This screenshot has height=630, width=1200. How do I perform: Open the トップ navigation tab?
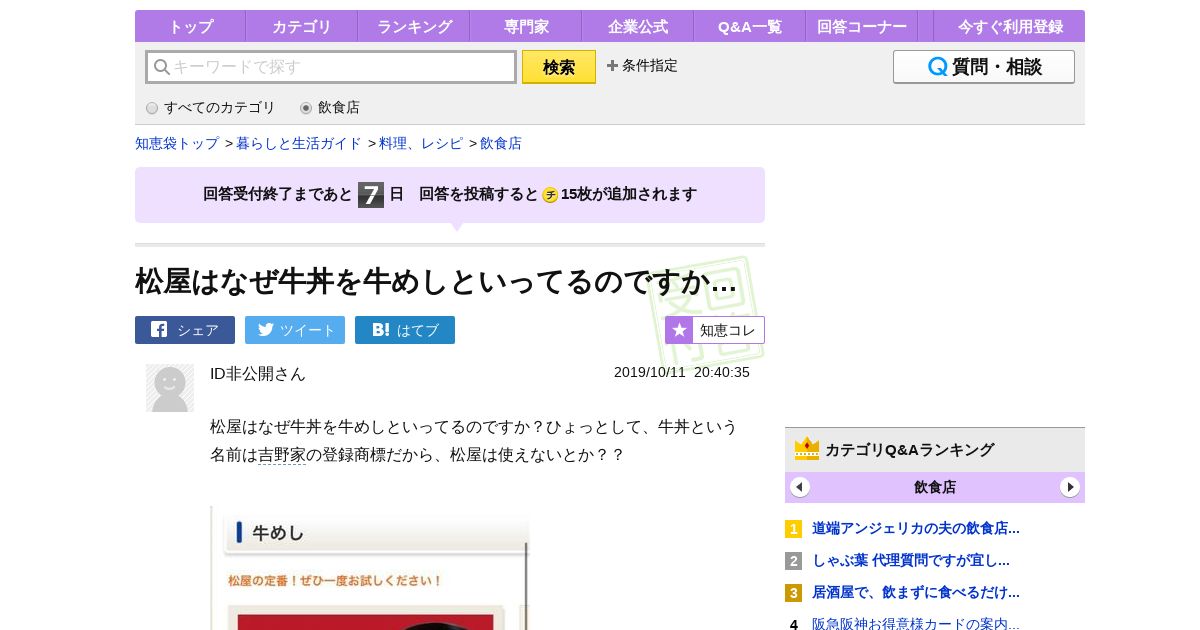coord(190,26)
